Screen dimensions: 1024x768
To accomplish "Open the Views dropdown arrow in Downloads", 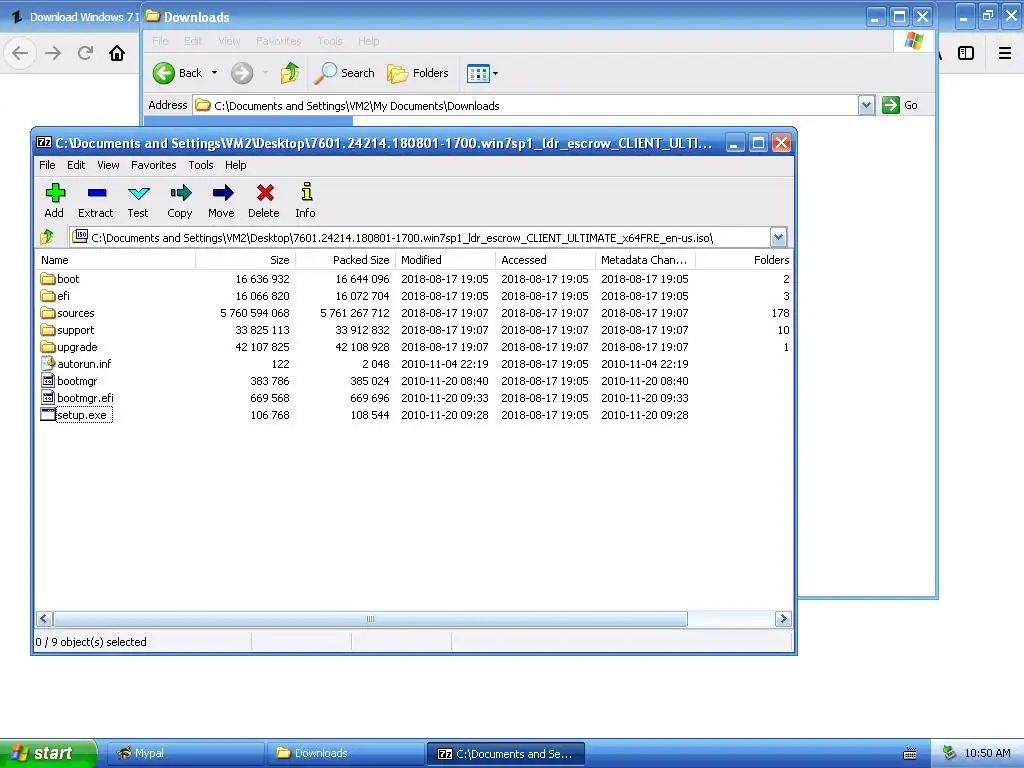I will point(495,73).
